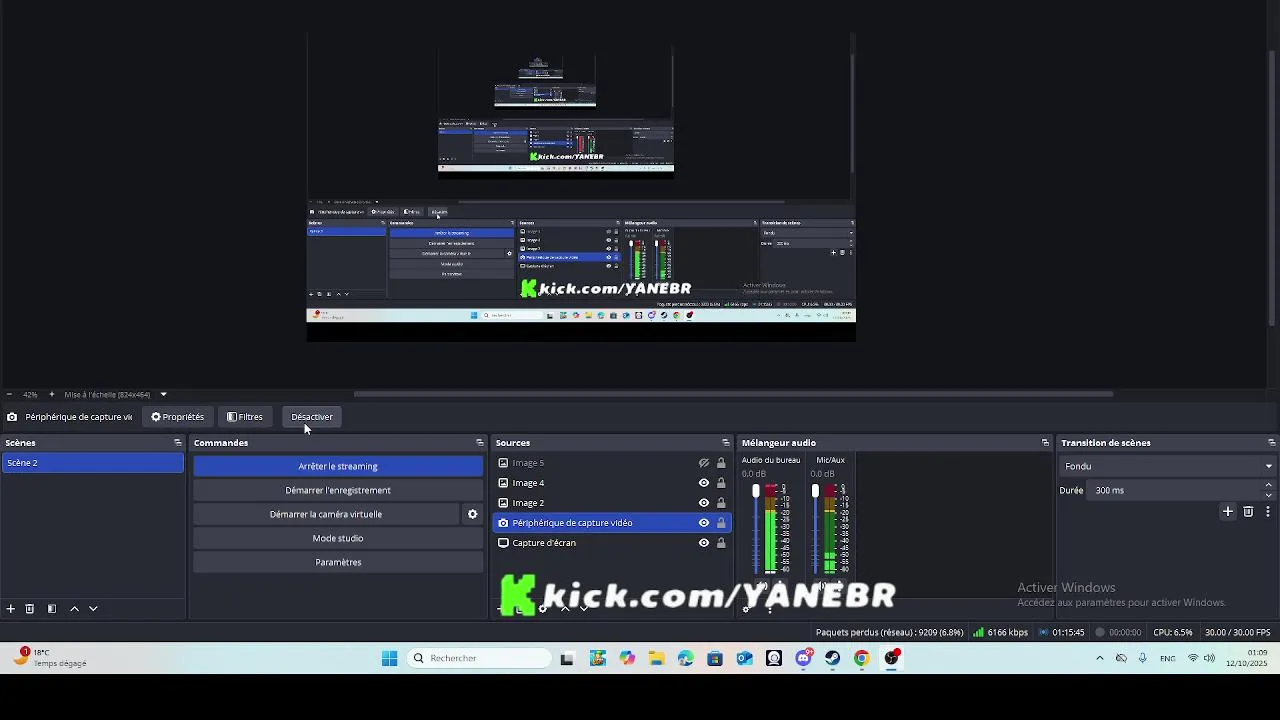Select the Capture d'écran source row
Viewport: 1280px width, 720px height.
(x=612, y=543)
